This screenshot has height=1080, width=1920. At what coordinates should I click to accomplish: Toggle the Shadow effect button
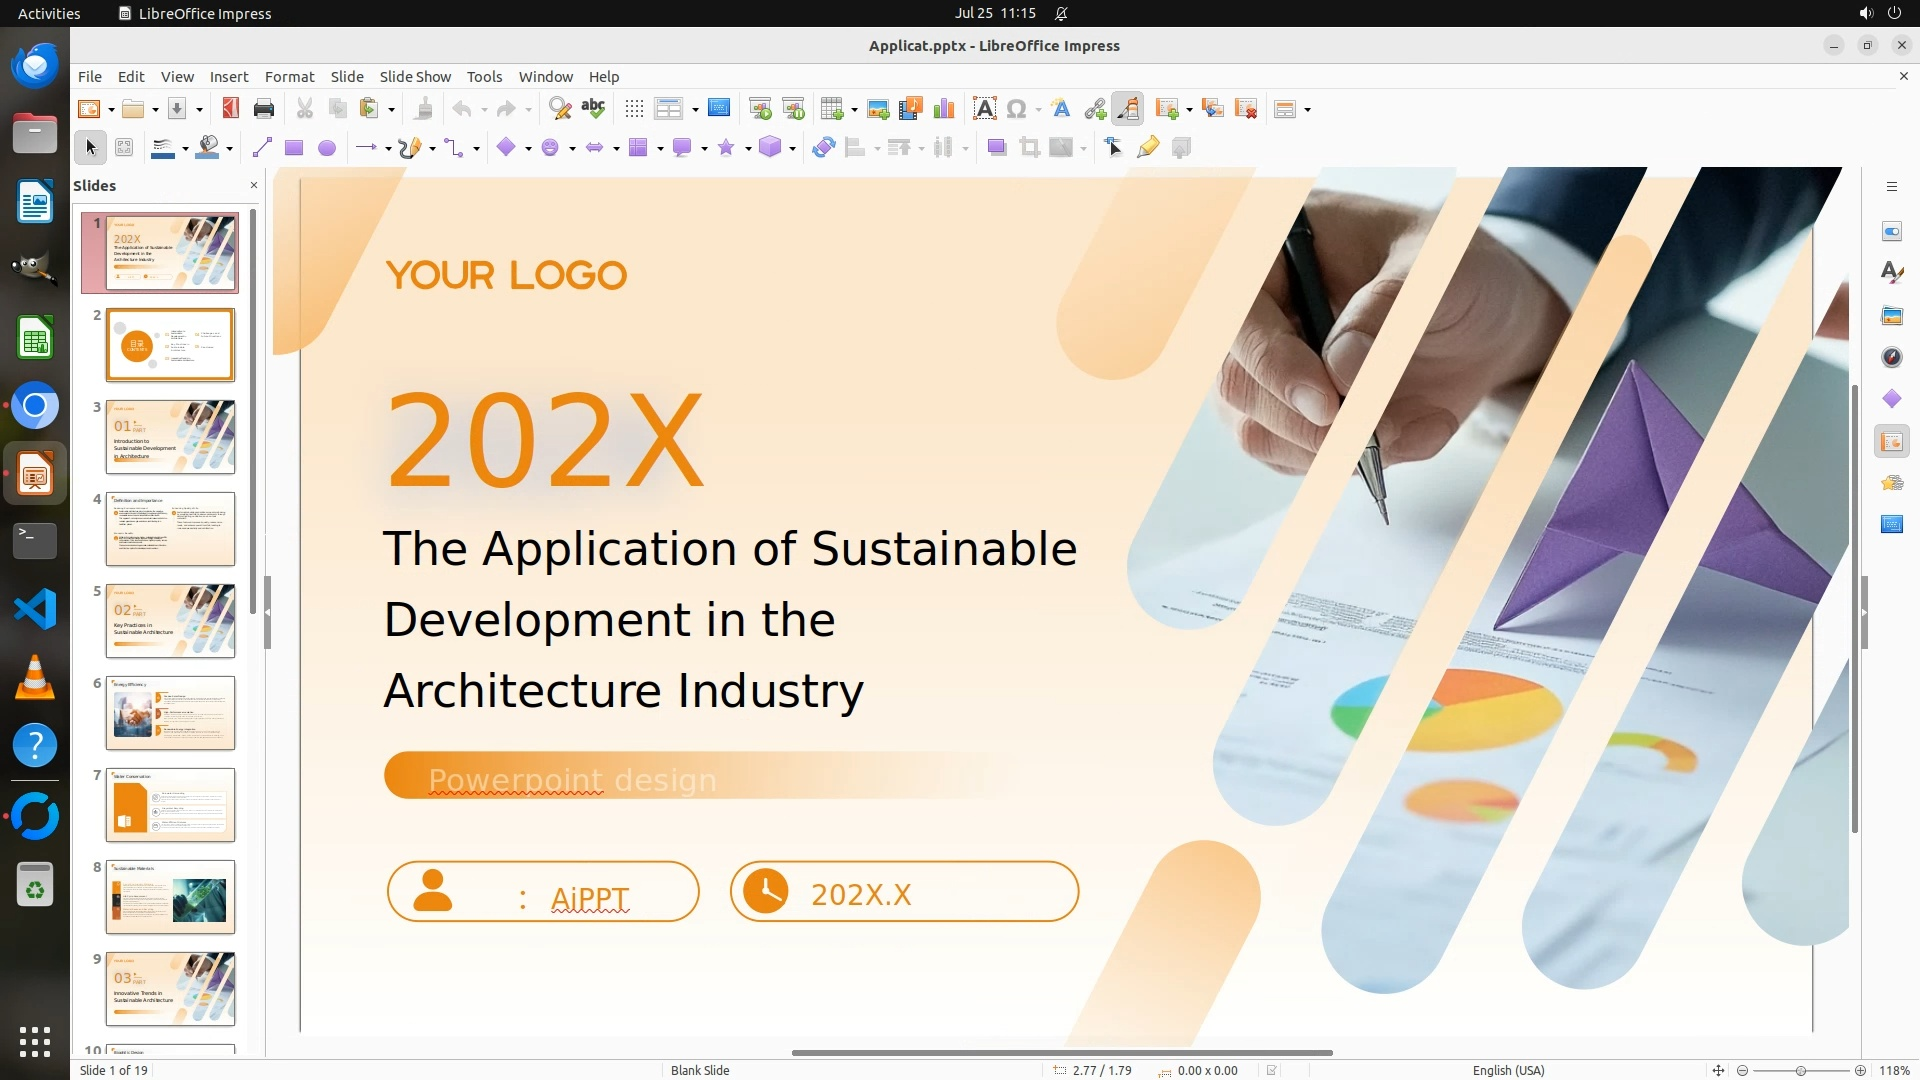click(x=996, y=148)
